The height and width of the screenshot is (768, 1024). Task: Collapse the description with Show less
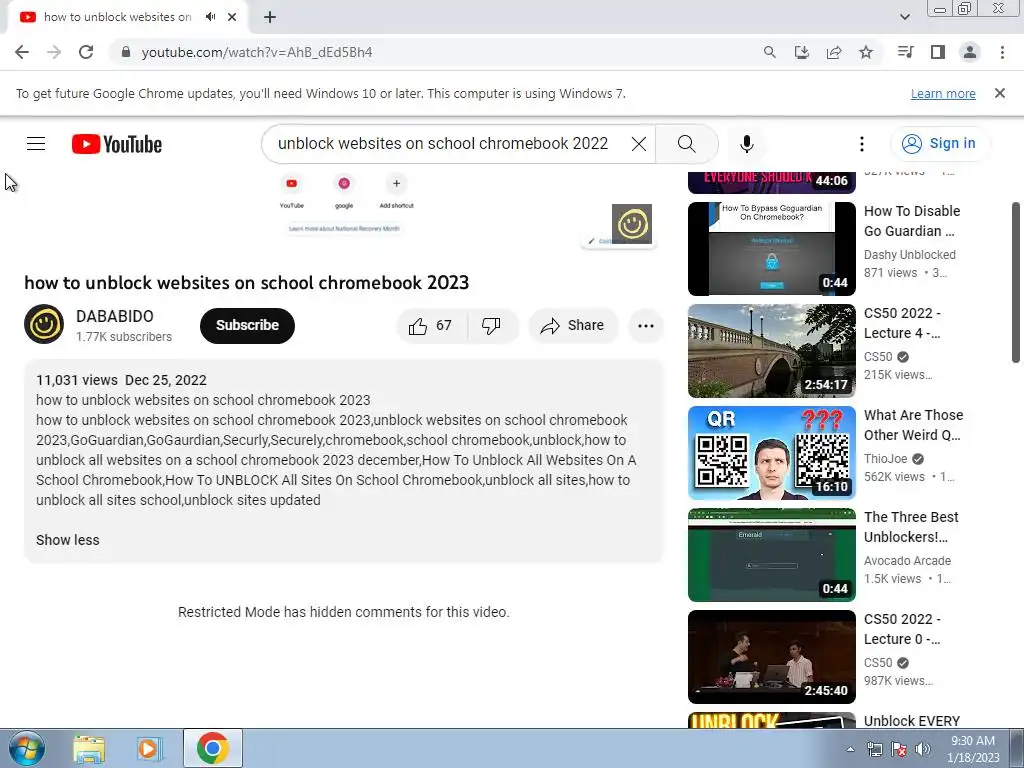(x=68, y=540)
